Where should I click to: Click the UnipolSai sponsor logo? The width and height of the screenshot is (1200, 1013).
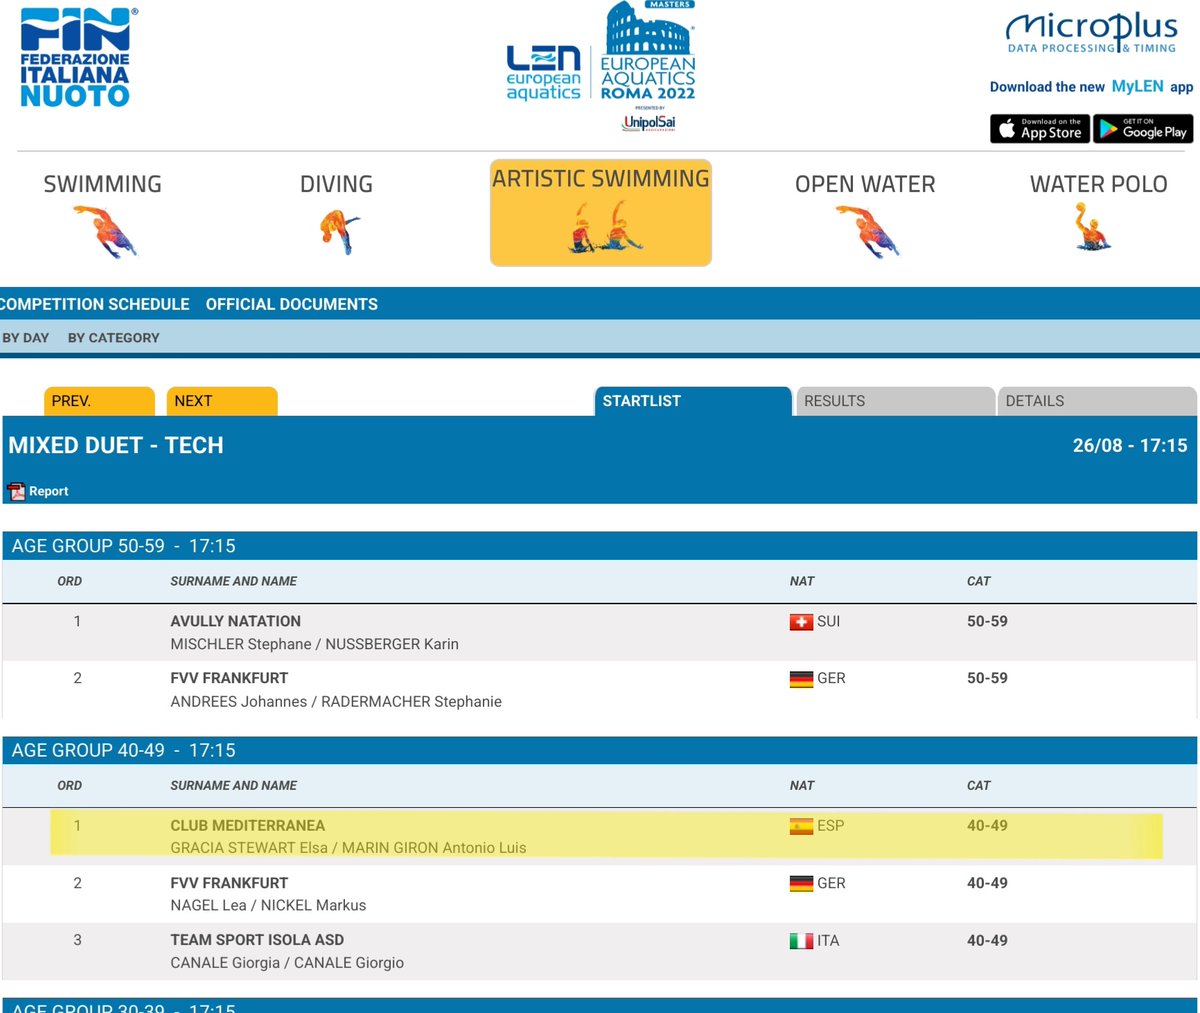click(x=649, y=123)
